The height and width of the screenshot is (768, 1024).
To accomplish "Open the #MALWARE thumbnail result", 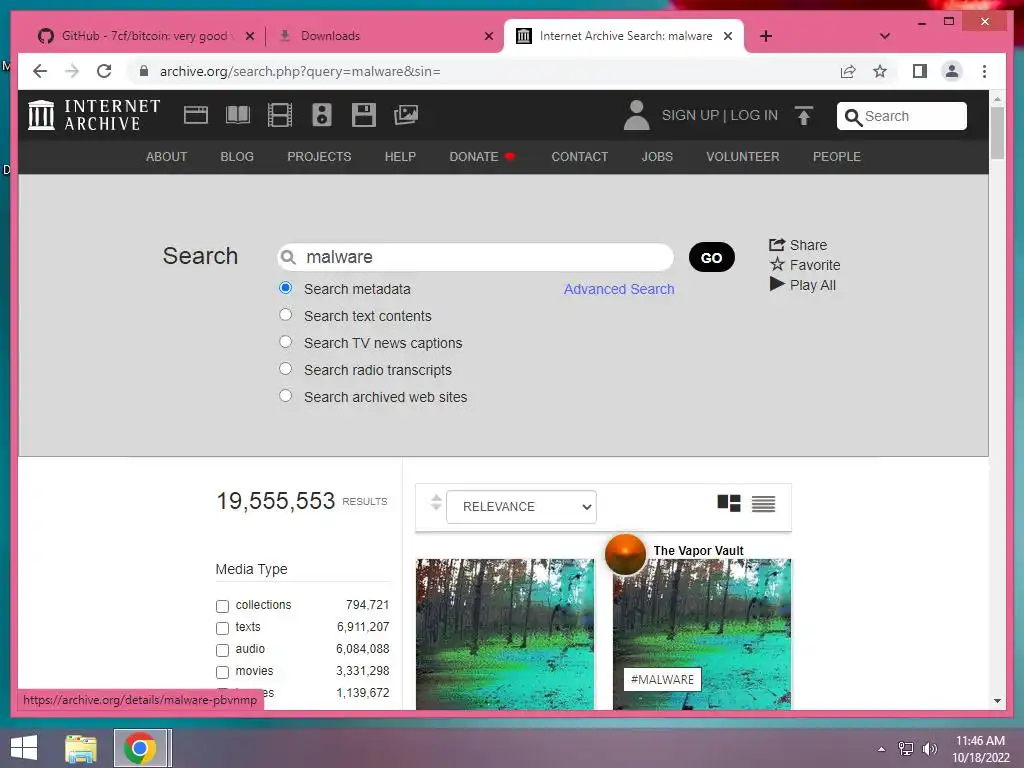I will tap(702, 634).
